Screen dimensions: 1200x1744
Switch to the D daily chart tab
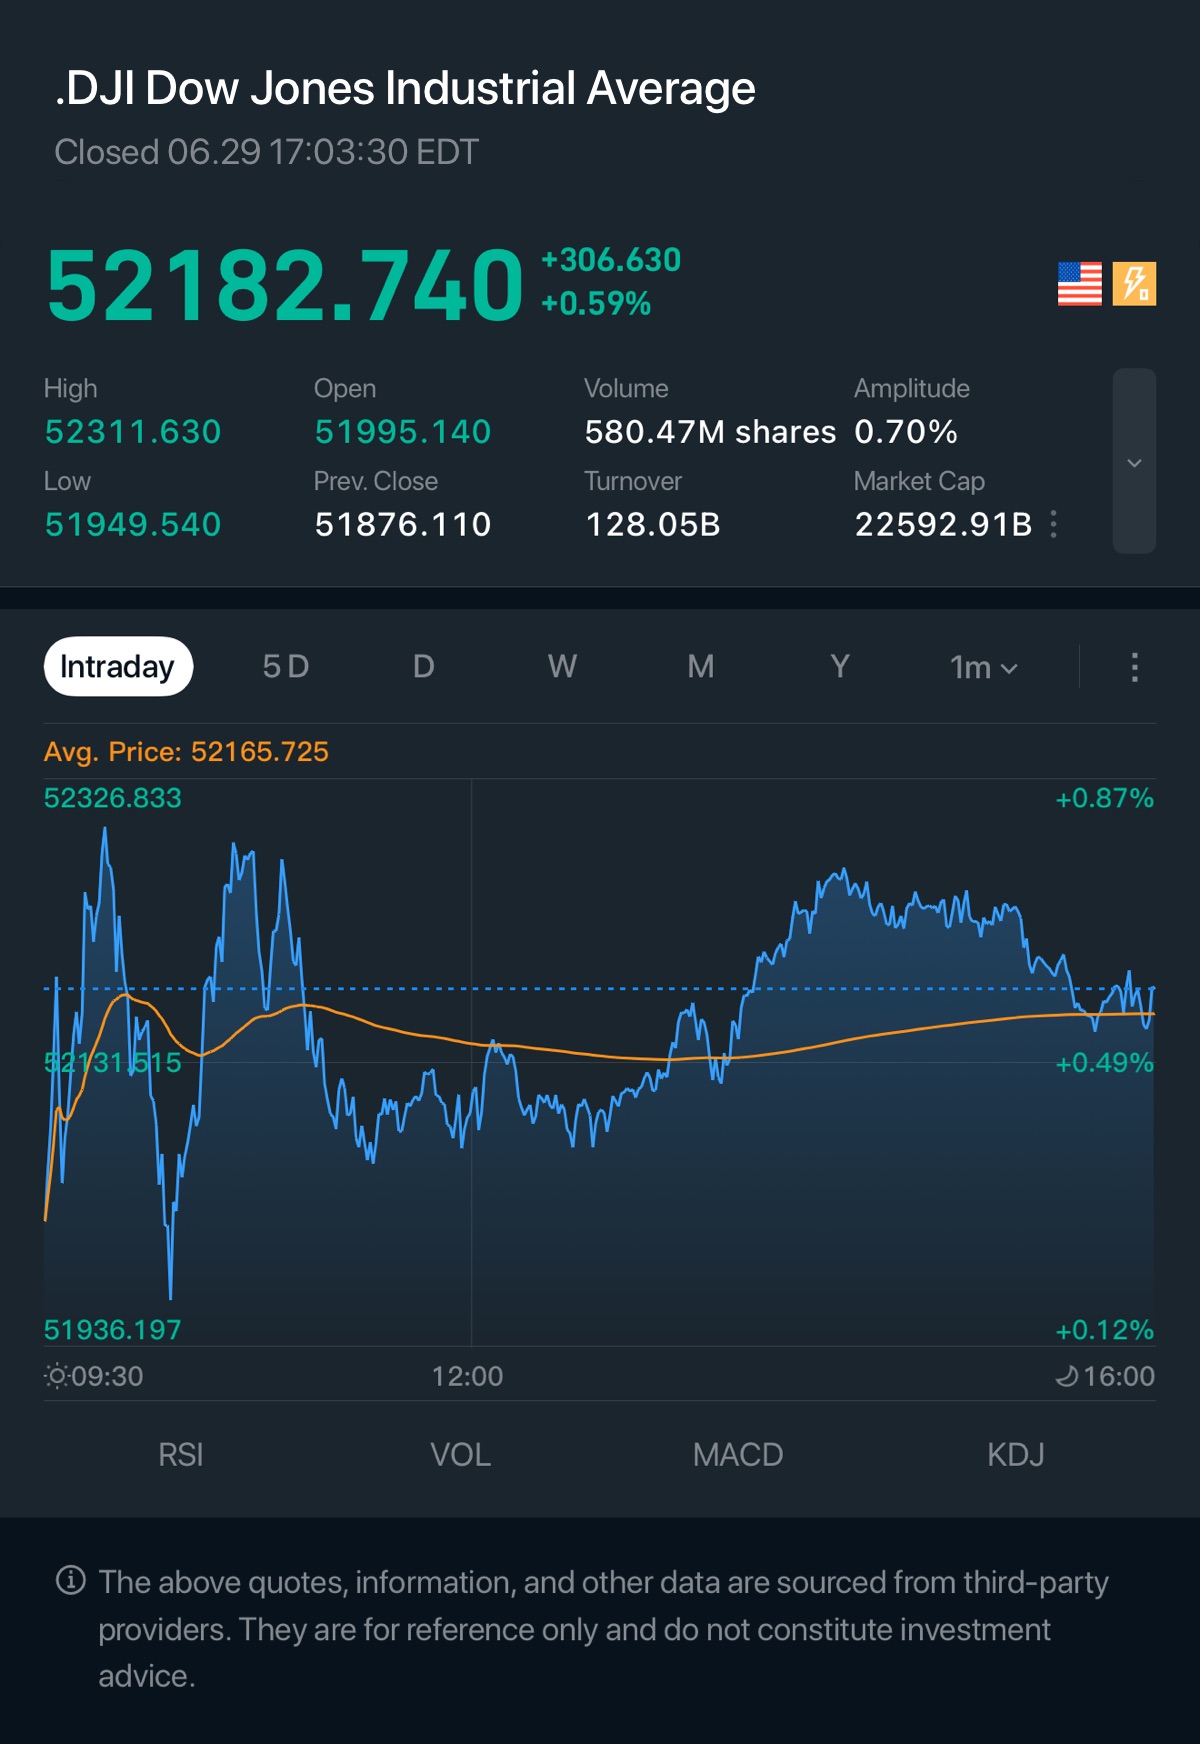point(424,666)
